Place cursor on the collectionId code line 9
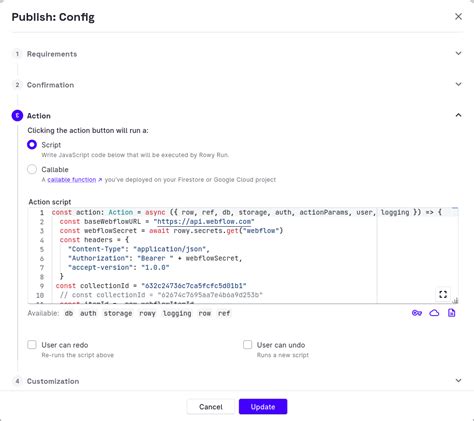This screenshot has width=474, height=421. 151,286
